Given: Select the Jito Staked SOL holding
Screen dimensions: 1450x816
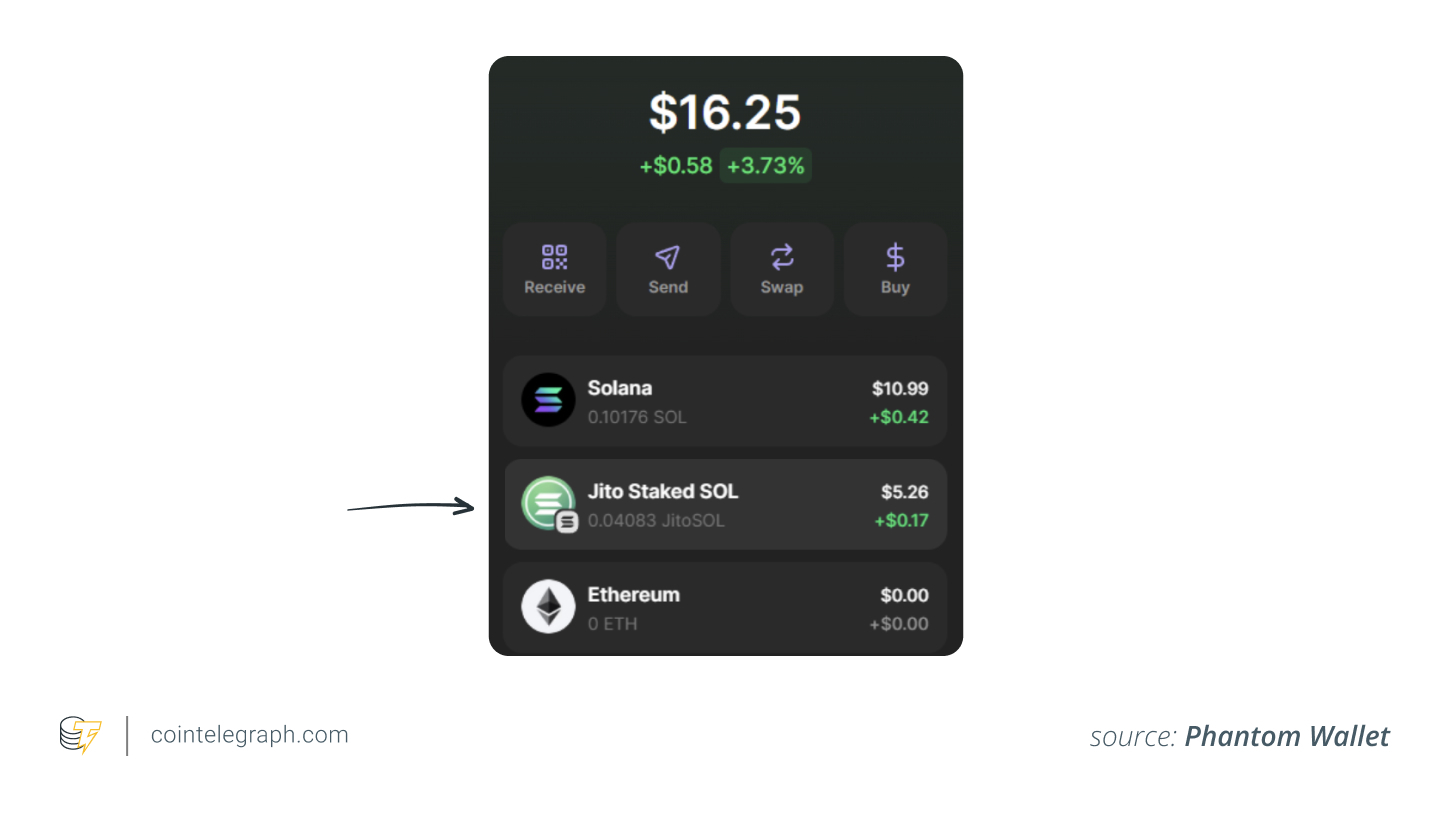Looking at the screenshot, I should [725, 504].
